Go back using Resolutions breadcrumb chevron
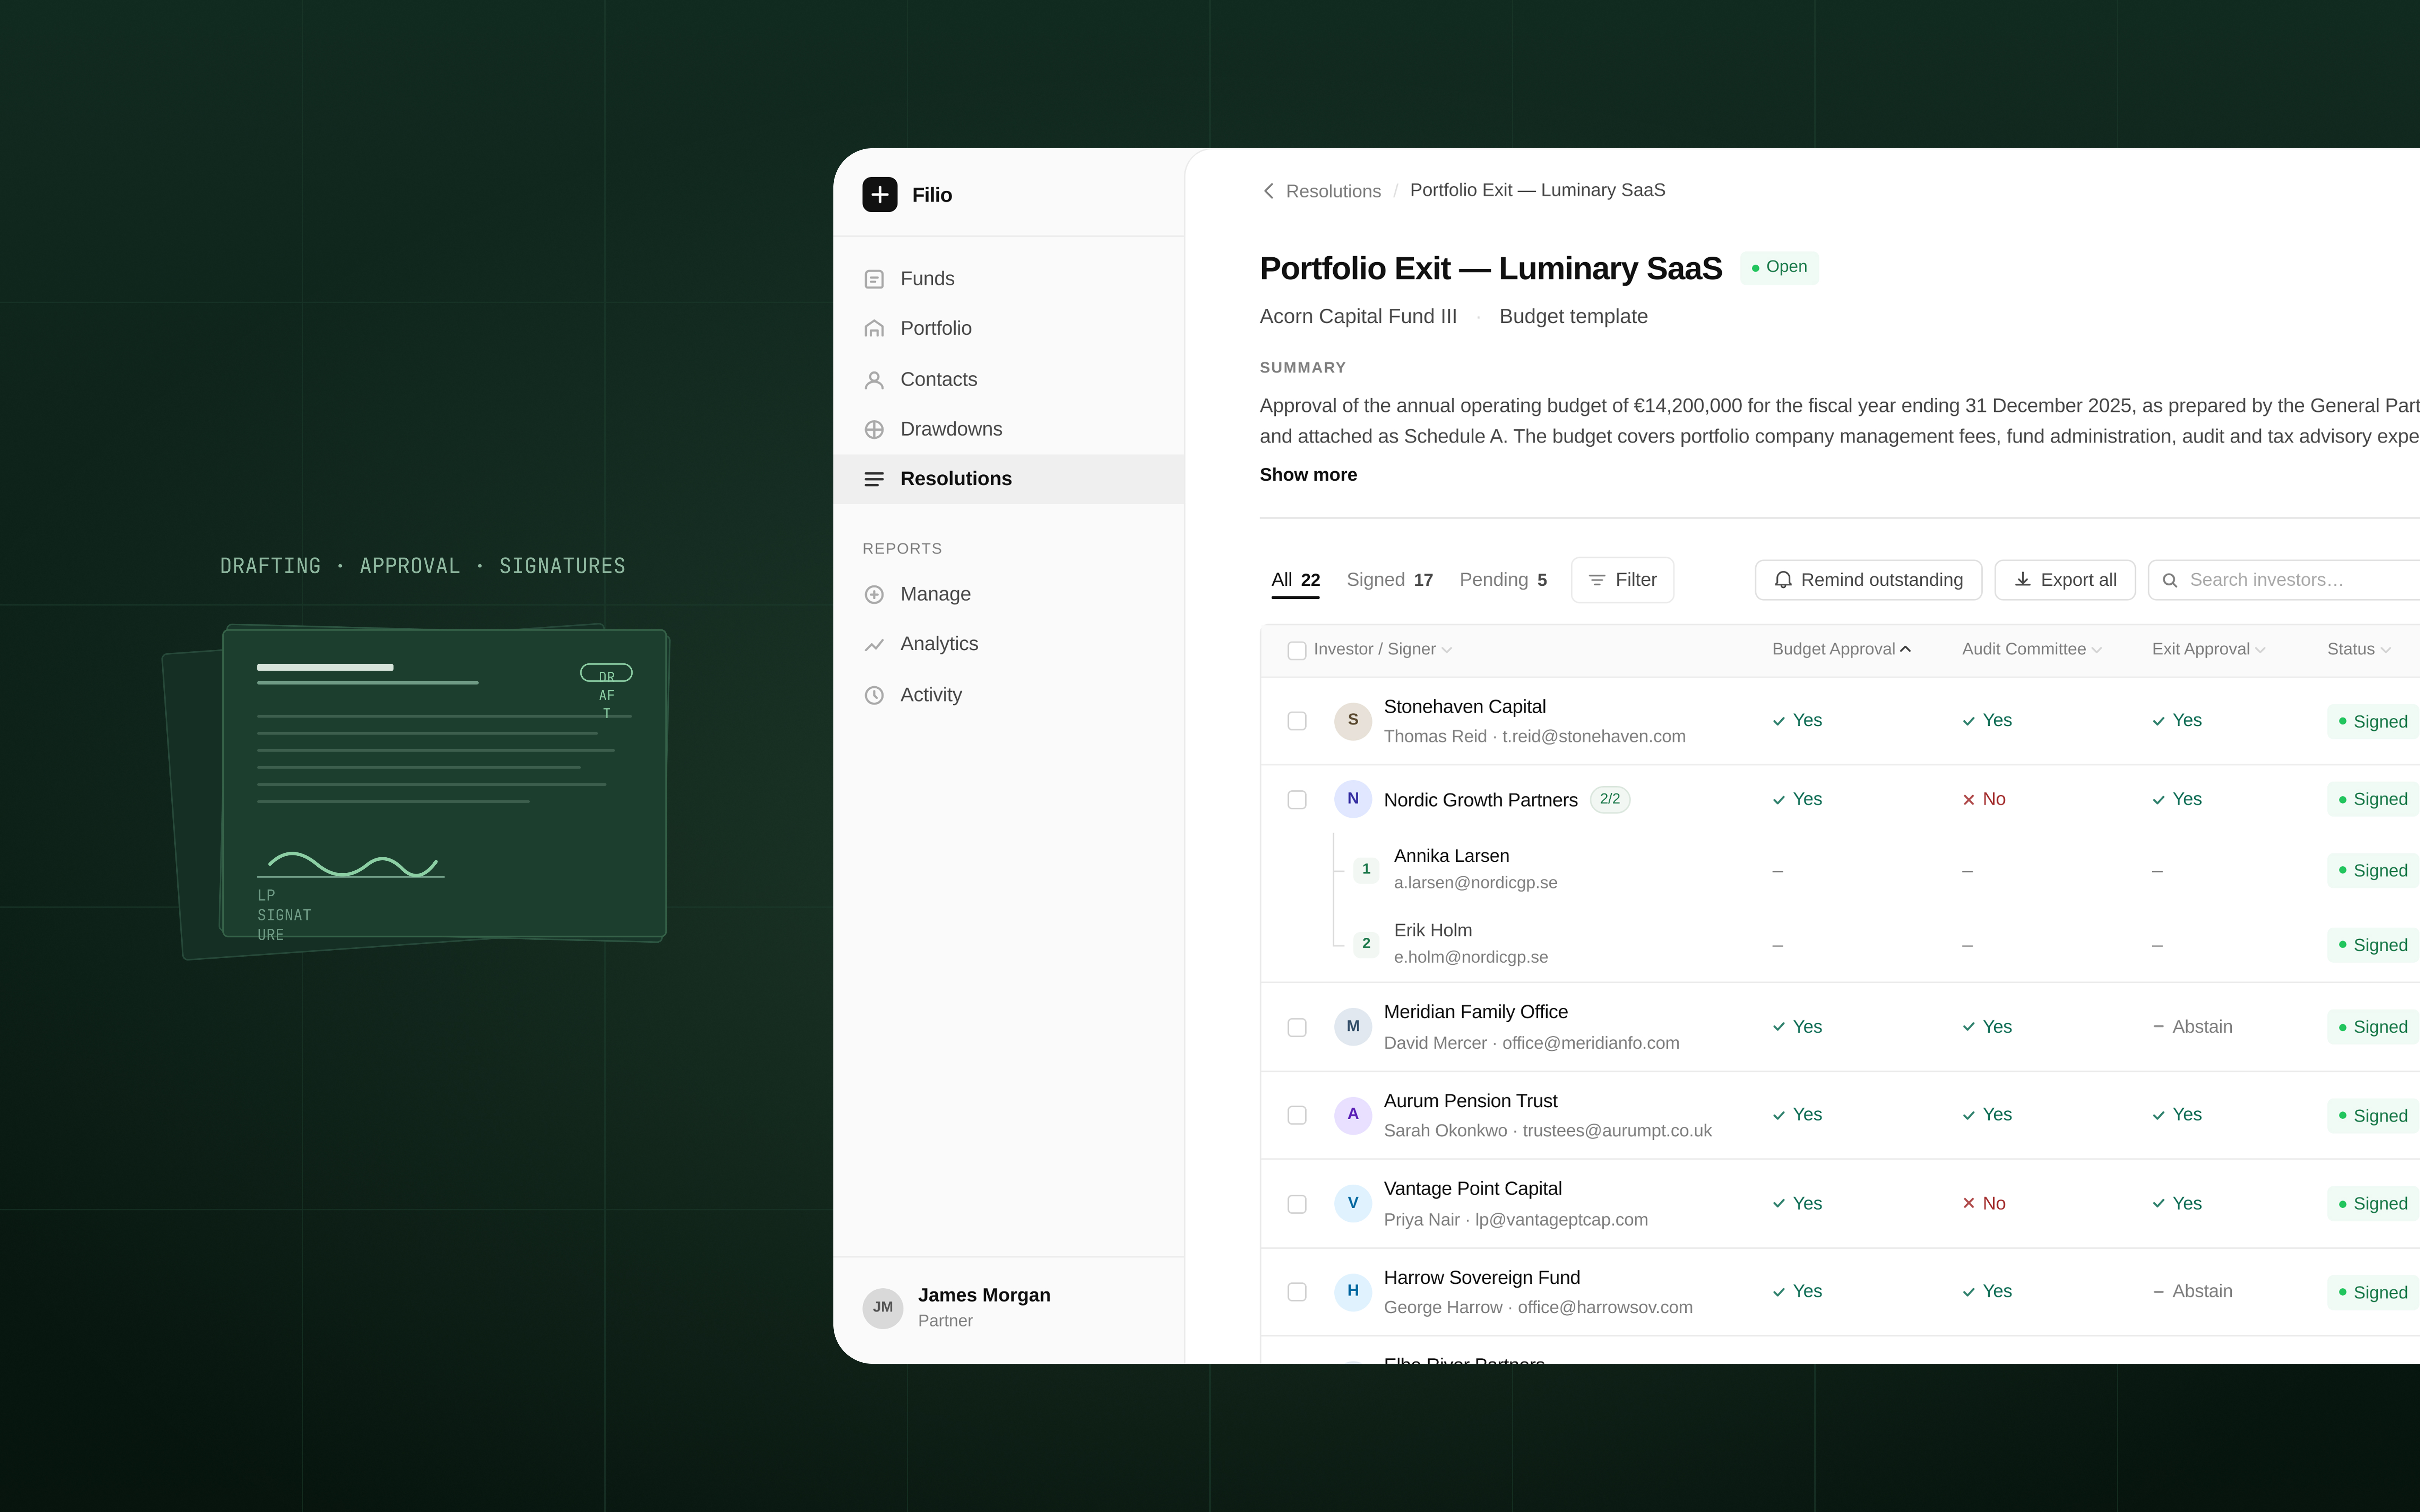The image size is (2420, 1512). tap(1268, 191)
